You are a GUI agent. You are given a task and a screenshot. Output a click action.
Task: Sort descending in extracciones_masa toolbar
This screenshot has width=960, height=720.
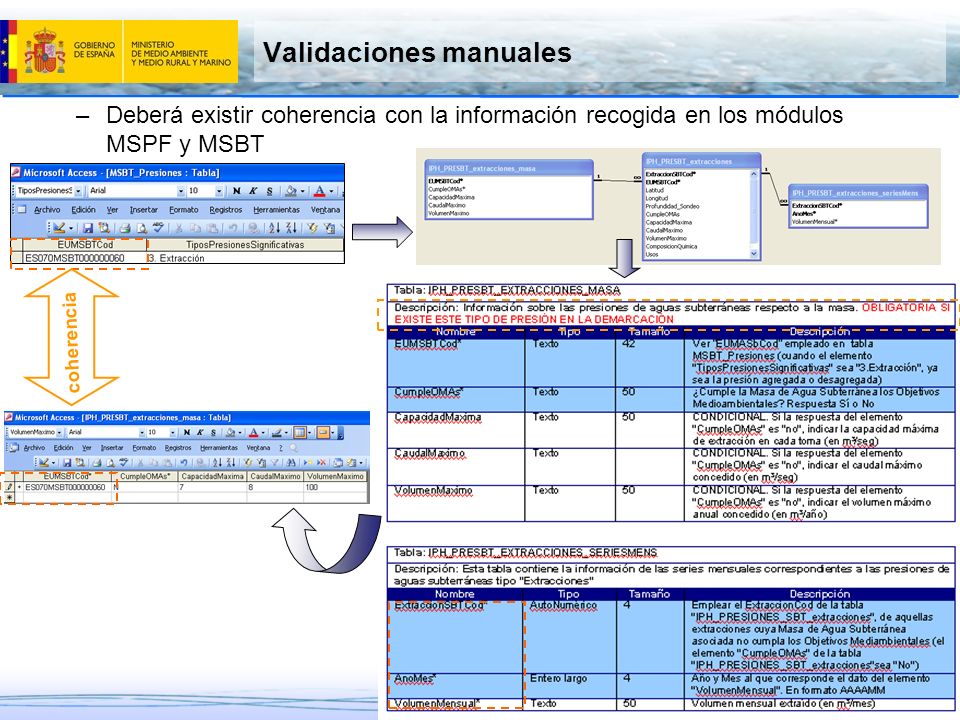click(231, 463)
